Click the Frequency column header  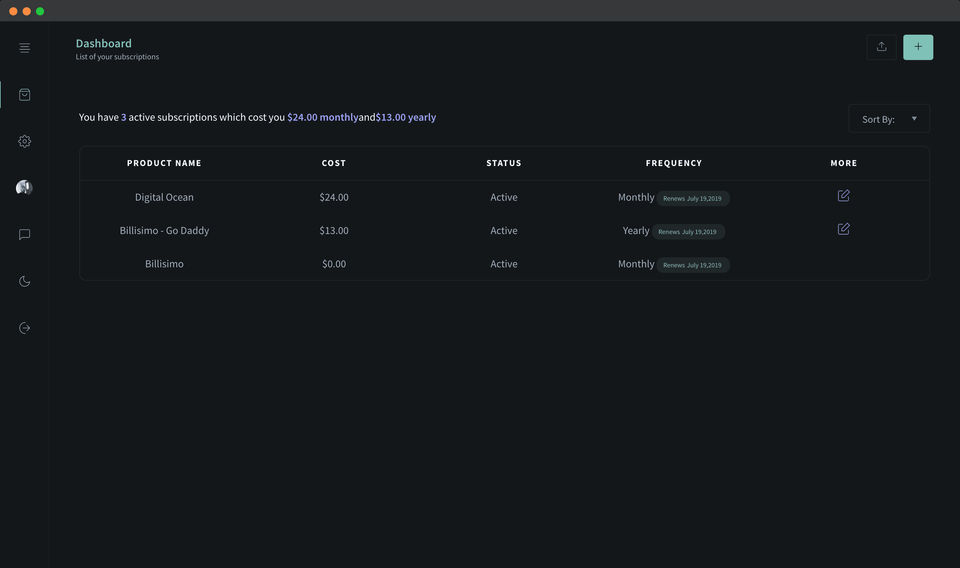coord(673,163)
